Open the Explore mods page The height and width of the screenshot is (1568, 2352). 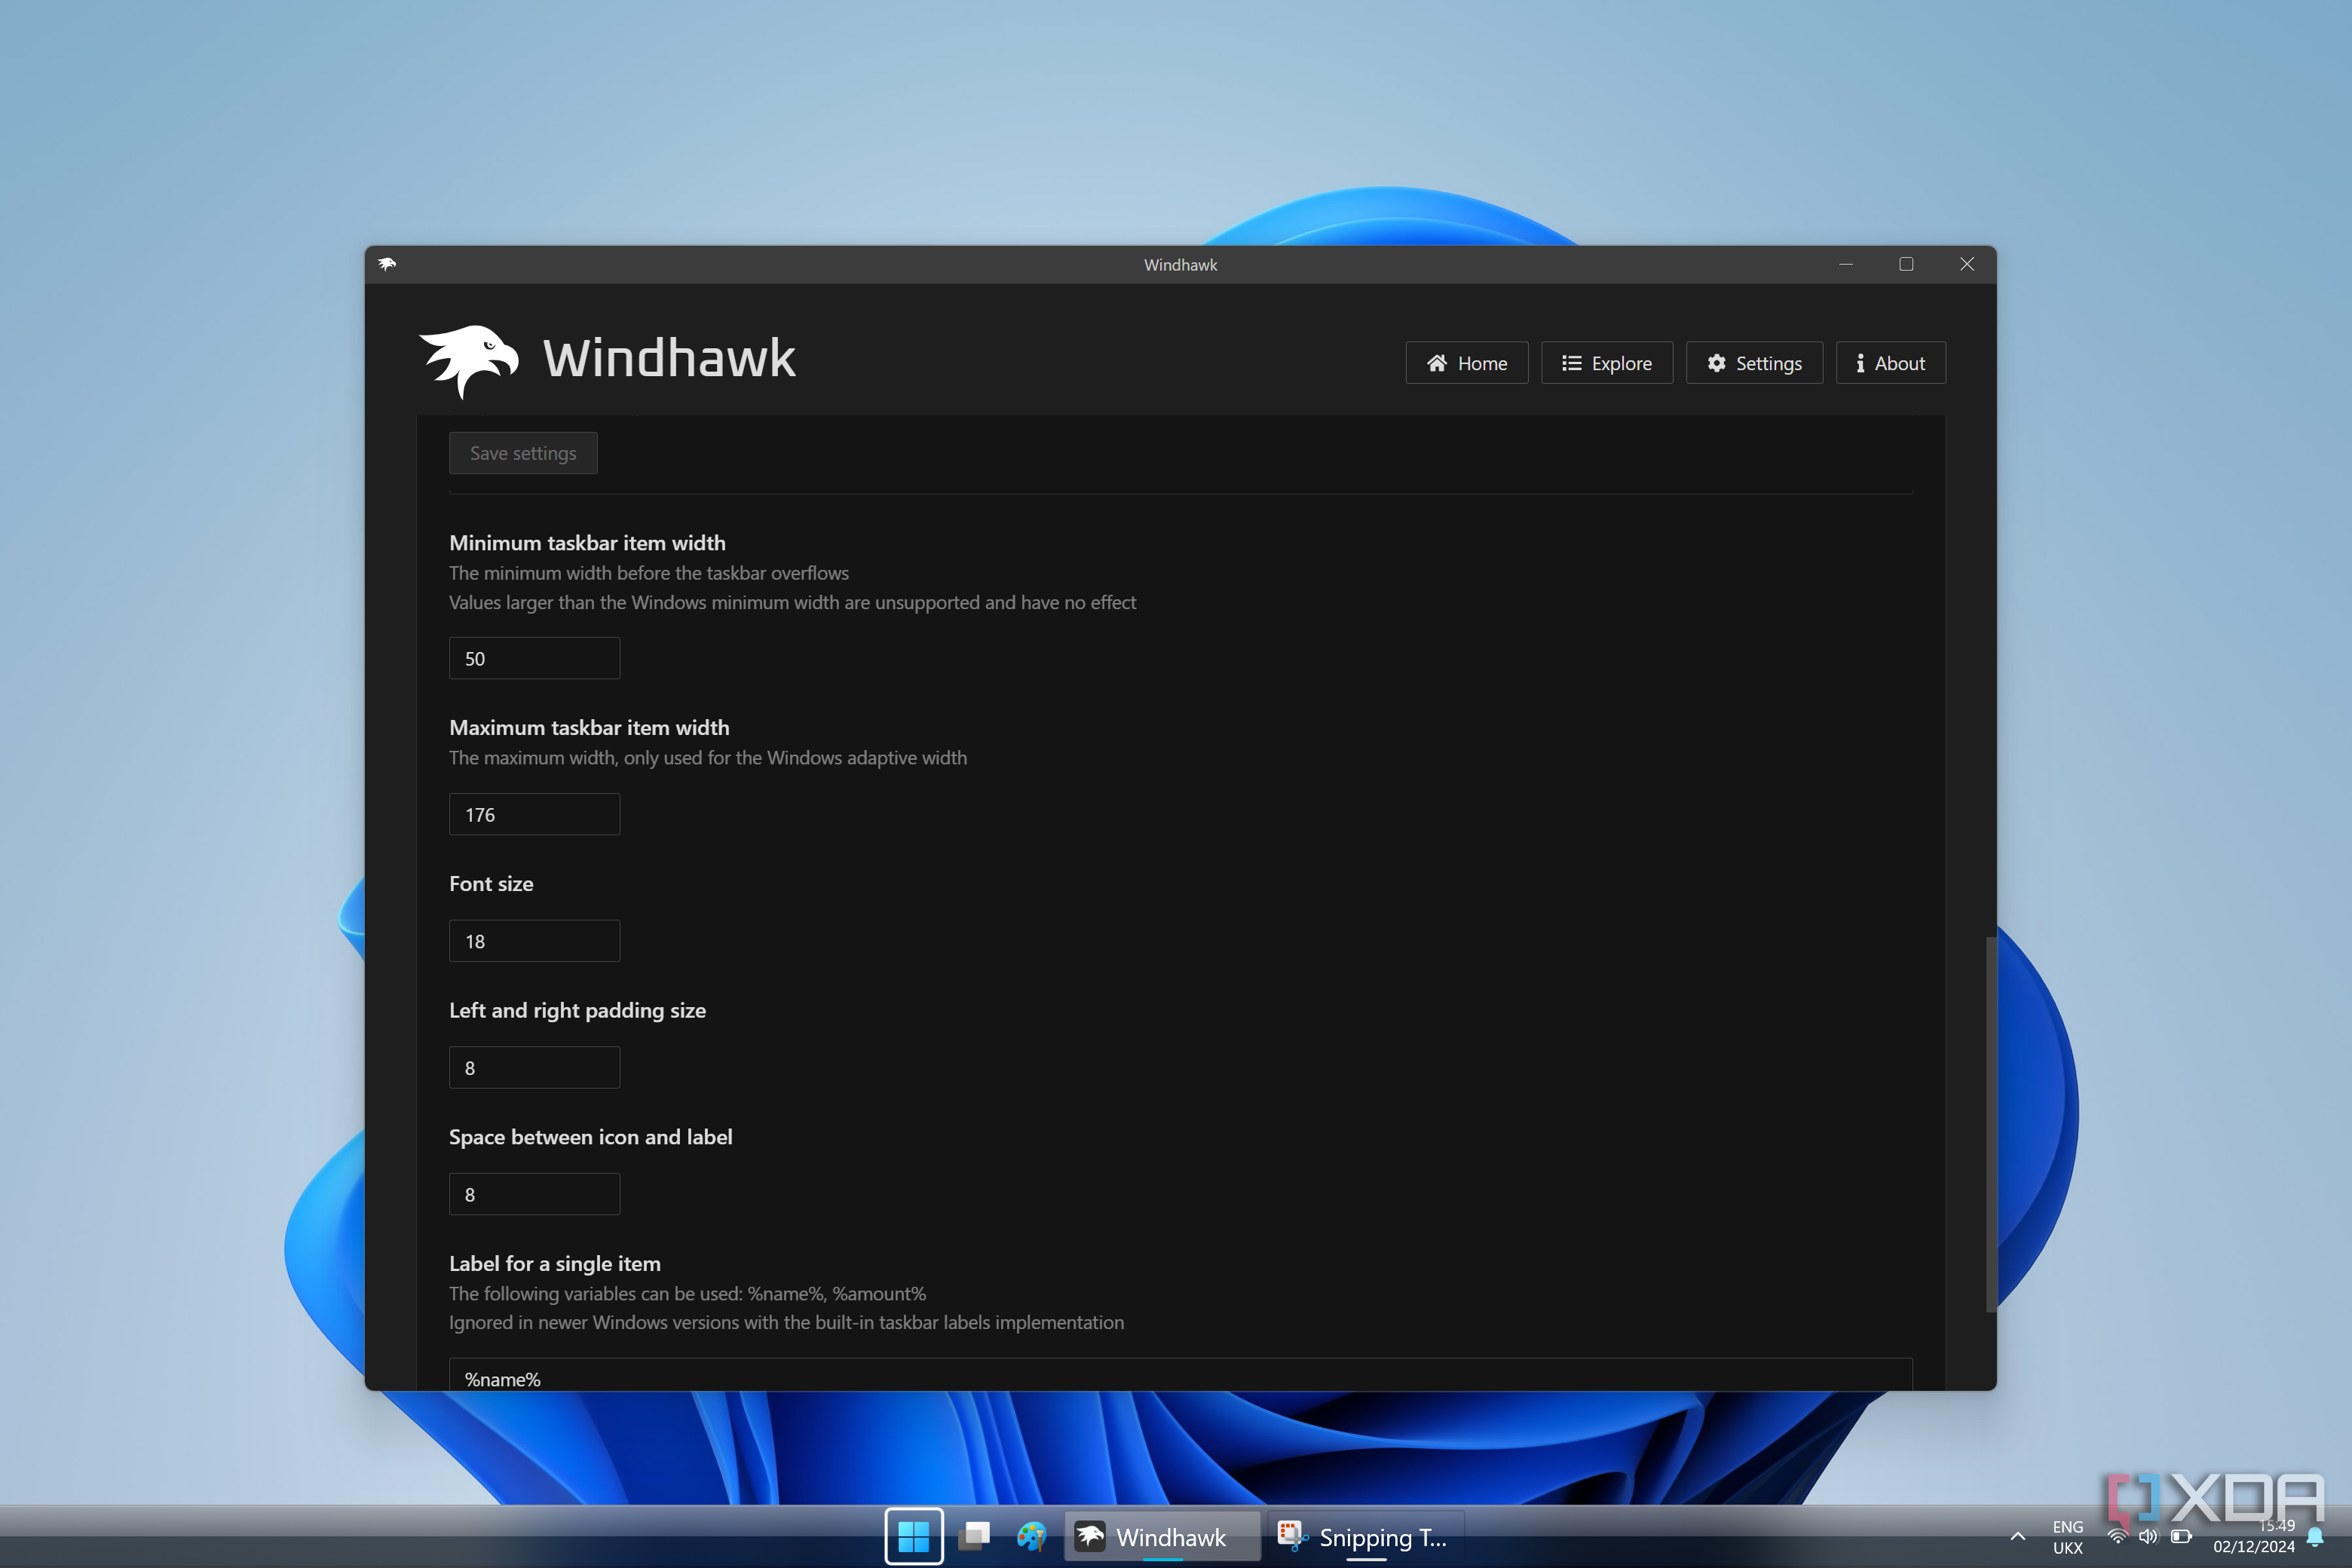click(x=1606, y=363)
